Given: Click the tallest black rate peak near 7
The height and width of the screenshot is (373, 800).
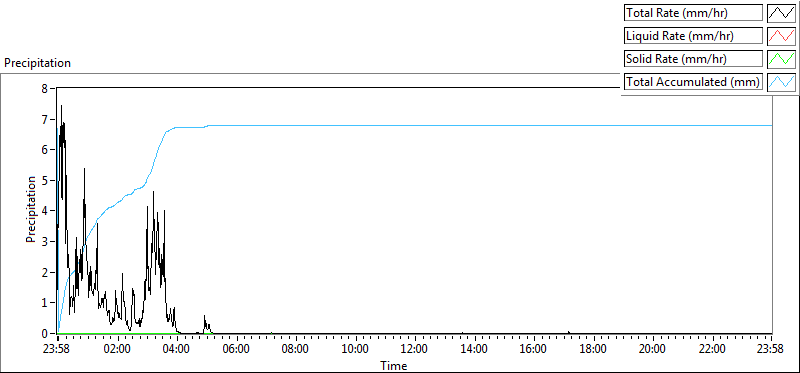Looking at the screenshot, I should [62, 106].
